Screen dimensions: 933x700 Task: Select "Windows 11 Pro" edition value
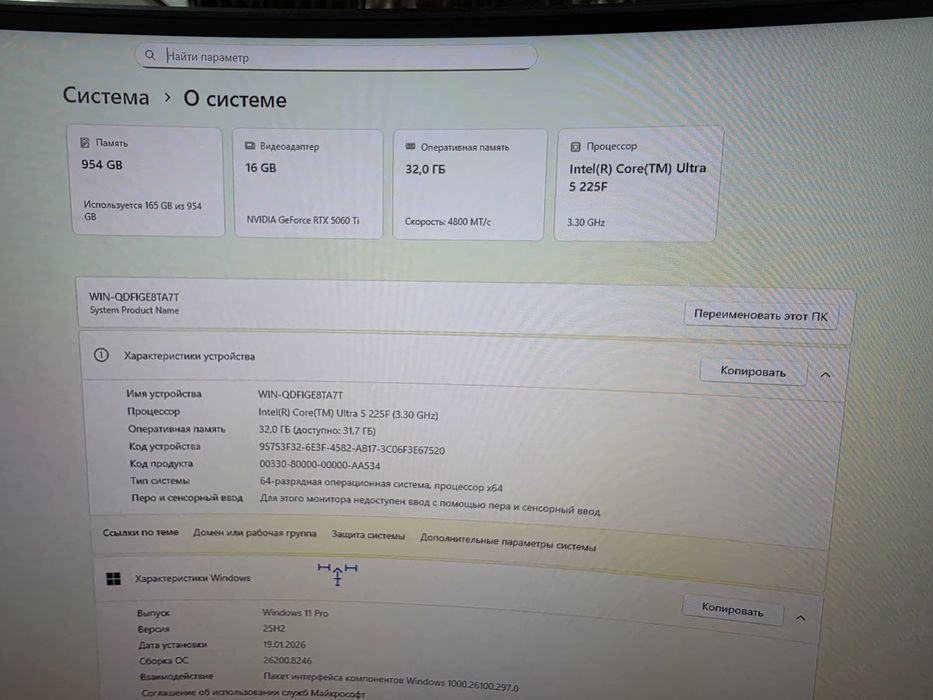tap(296, 612)
